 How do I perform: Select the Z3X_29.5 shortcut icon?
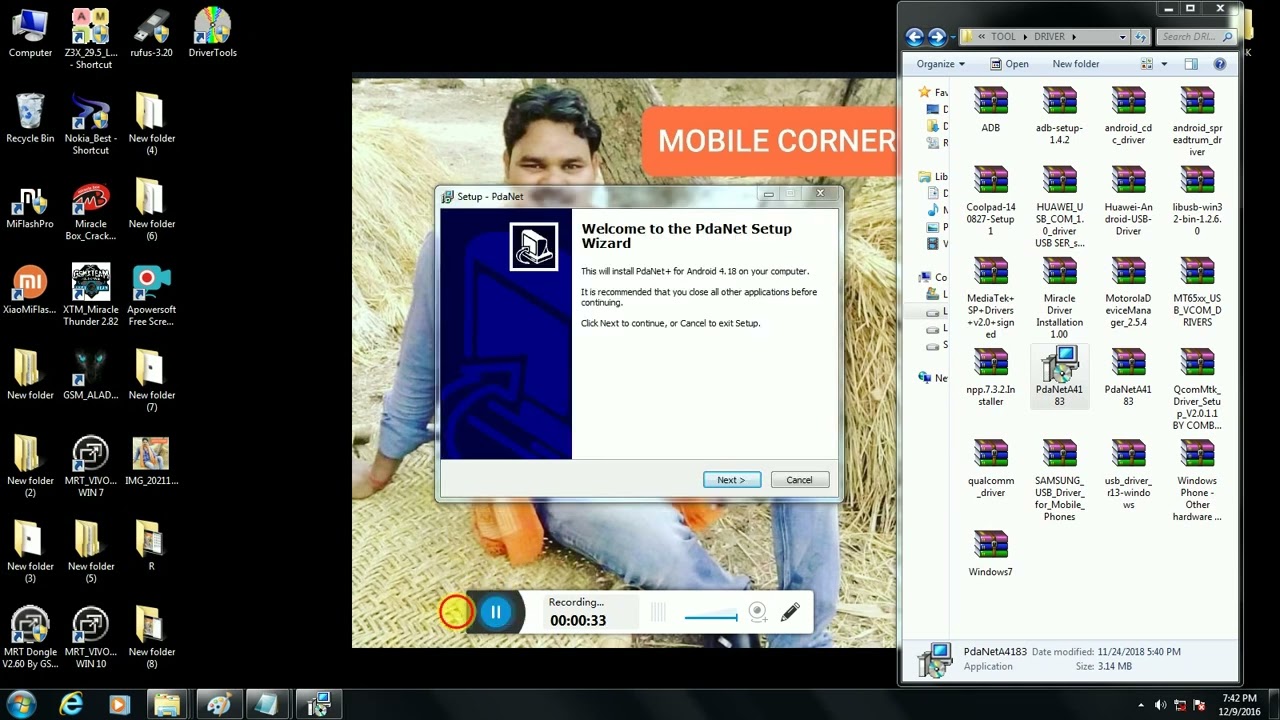pyautogui.click(x=91, y=39)
